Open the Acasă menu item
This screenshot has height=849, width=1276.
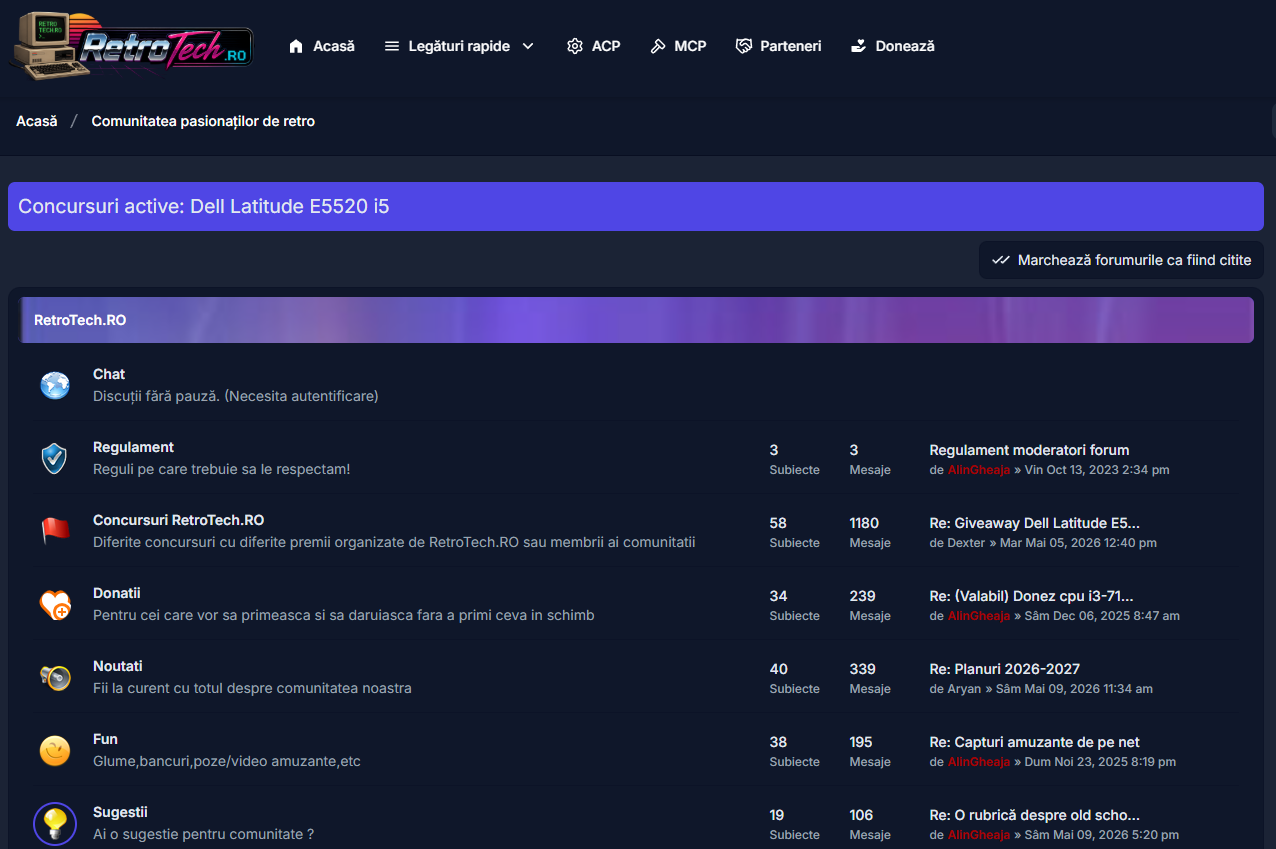[321, 46]
